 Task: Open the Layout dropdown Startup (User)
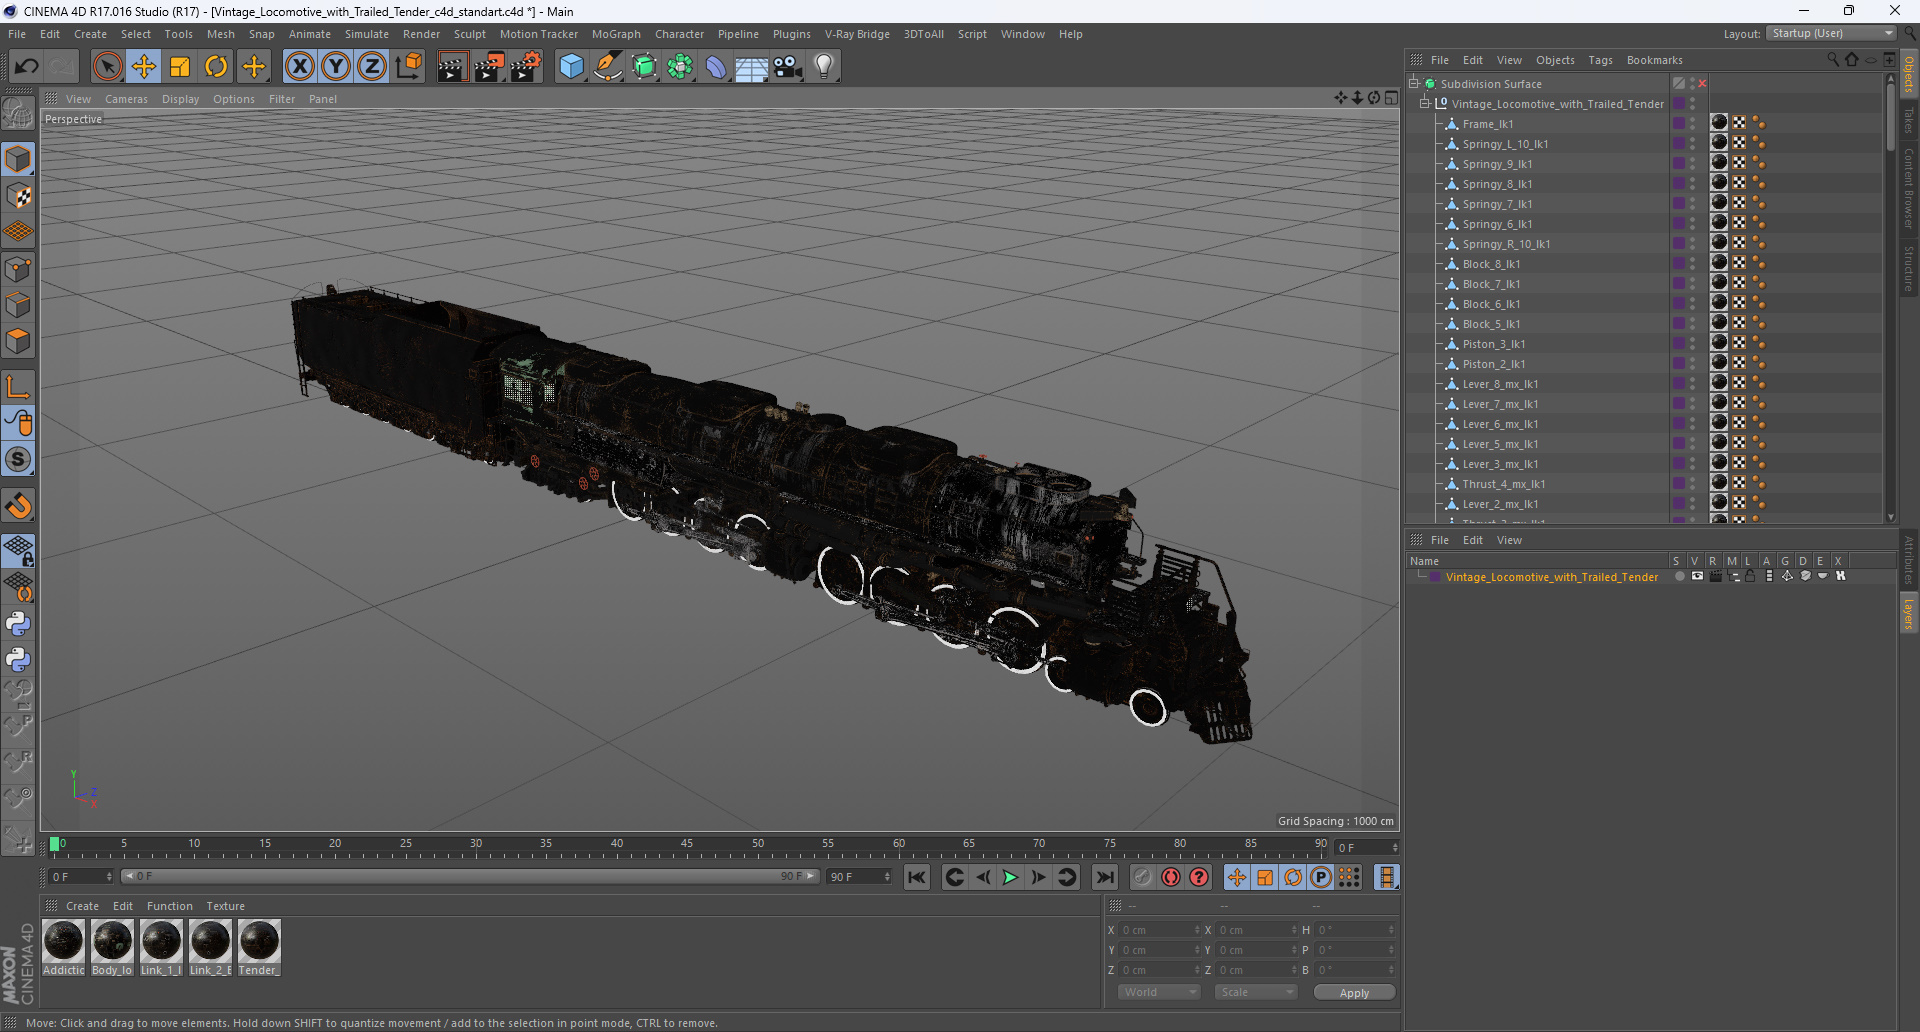(x=1832, y=34)
